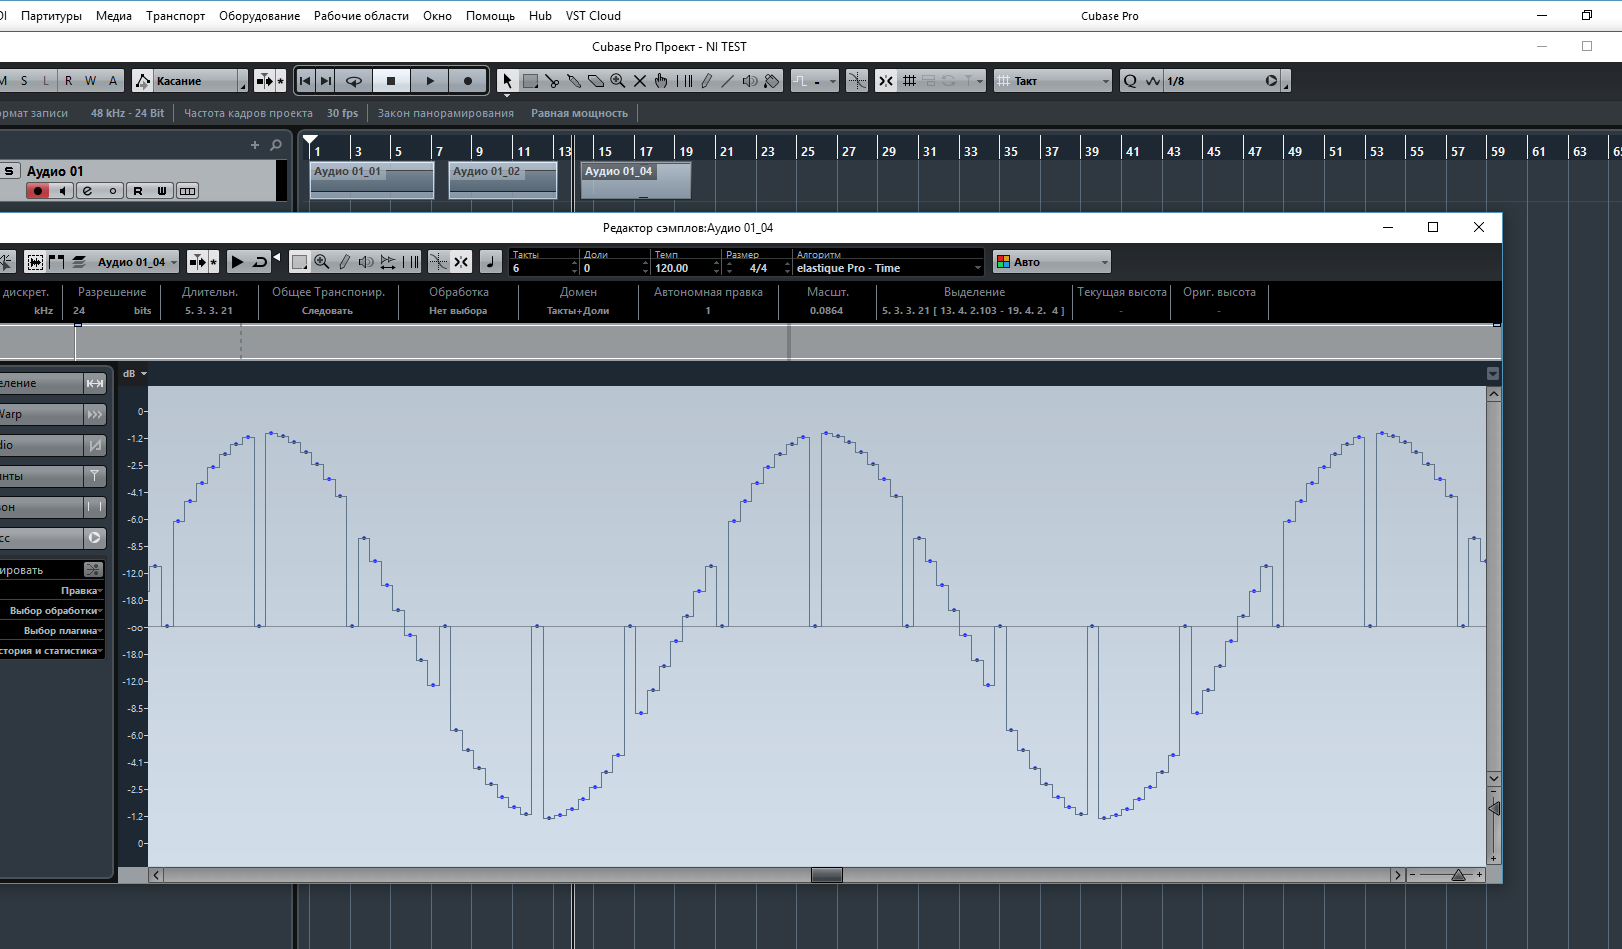The width and height of the screenshot is (1622, 949).
Task: Edit the Темп 120.00 field
Action: coord(686,268)
